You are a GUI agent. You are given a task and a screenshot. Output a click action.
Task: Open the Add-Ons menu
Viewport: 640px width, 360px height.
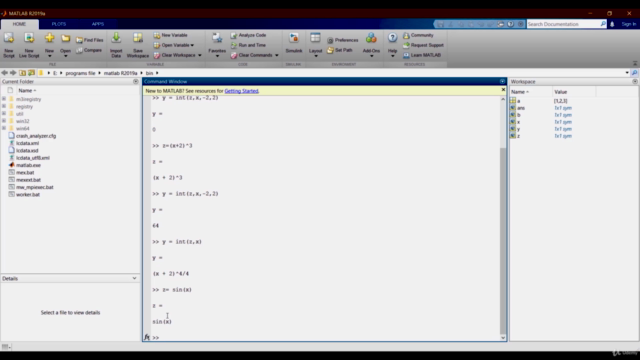click(x=371, y=45)
